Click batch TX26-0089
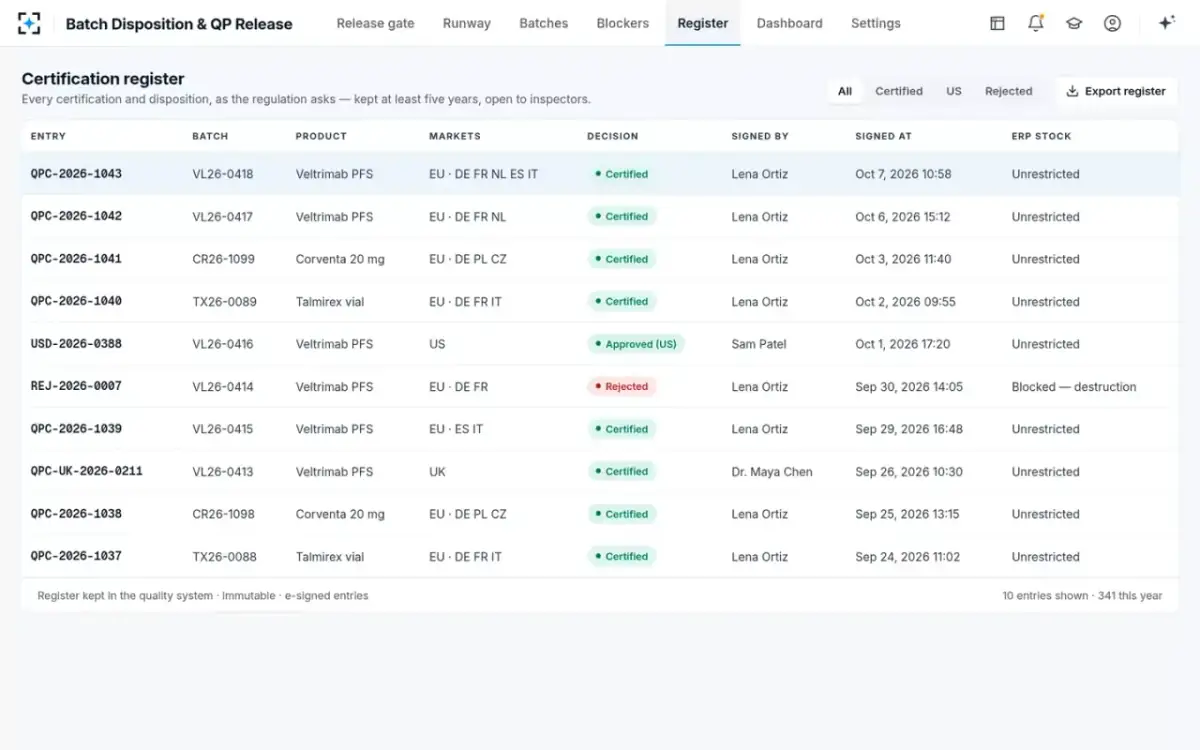Viewport: 1200px width, 750px height. 224,301
